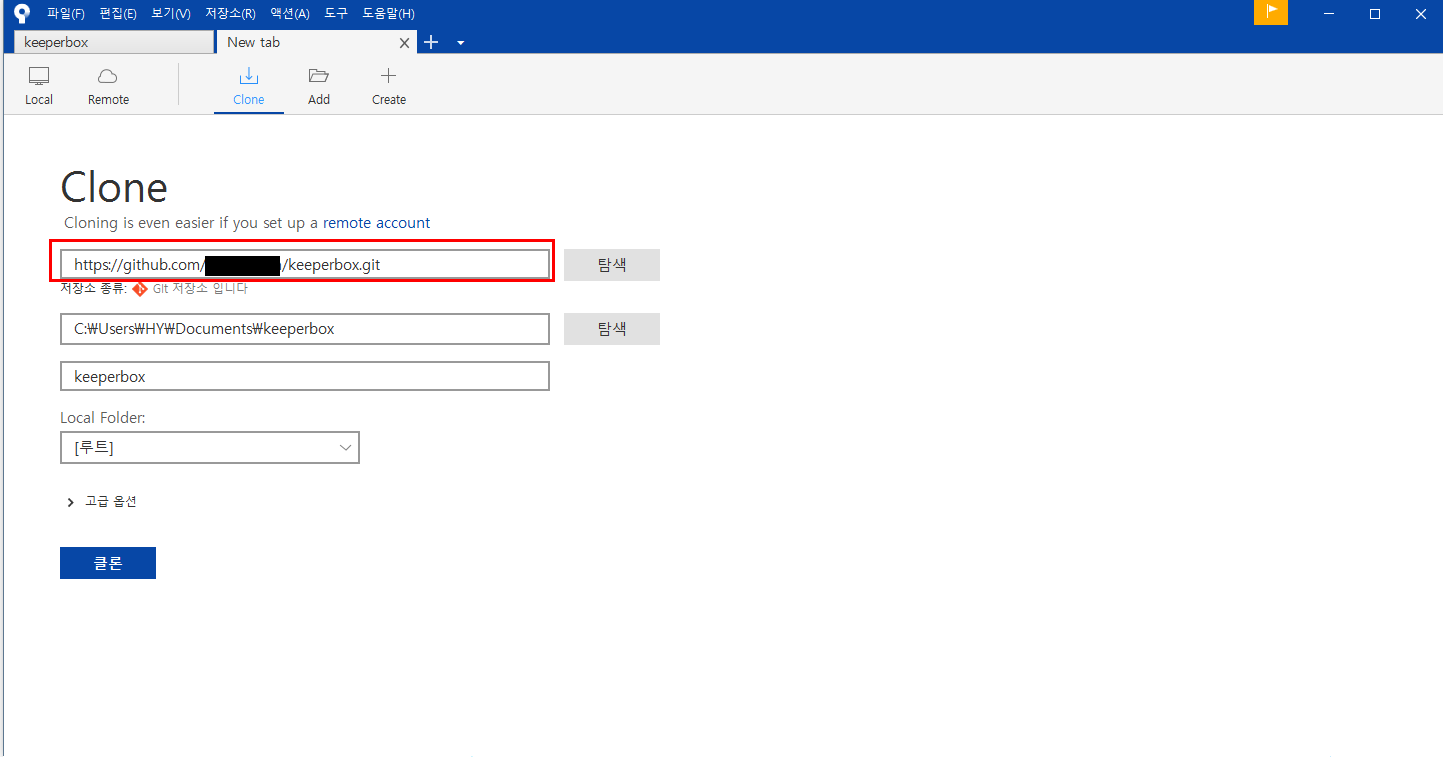Maximize the Sourcetree window
The image size is (1443, 757).
[x=1375, y=13]
